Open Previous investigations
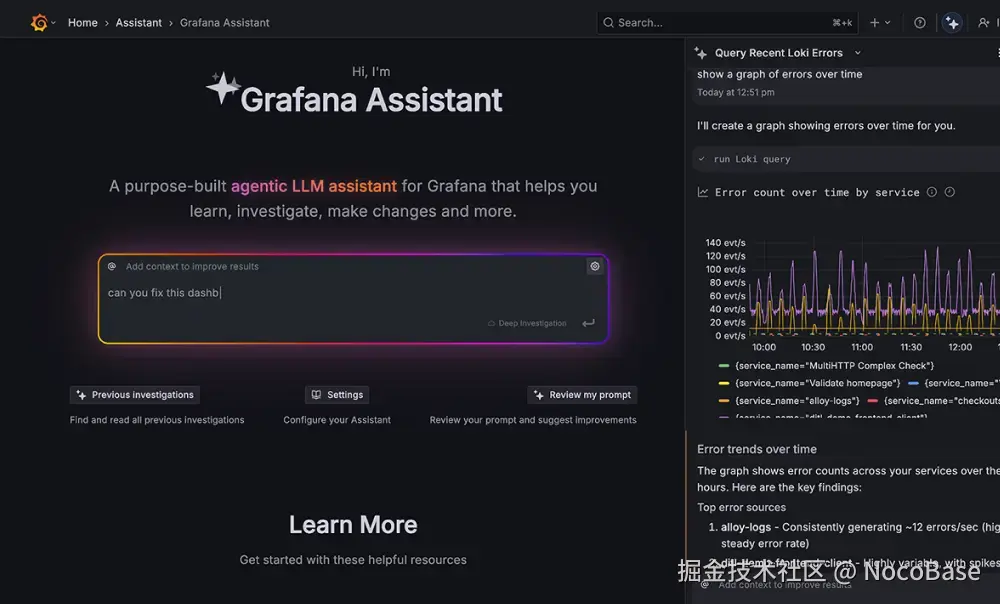Viewport: 1000px width, 604px height. coord(134,394)
